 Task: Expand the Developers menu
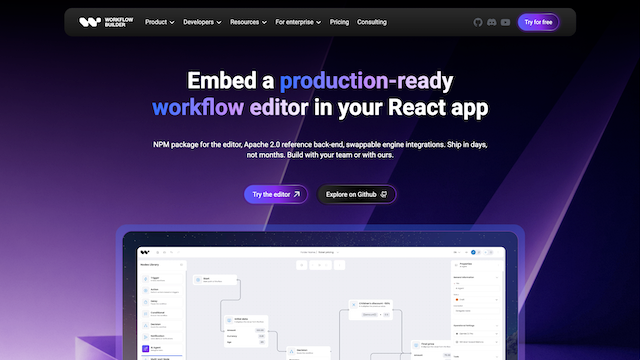click(202, 22)
